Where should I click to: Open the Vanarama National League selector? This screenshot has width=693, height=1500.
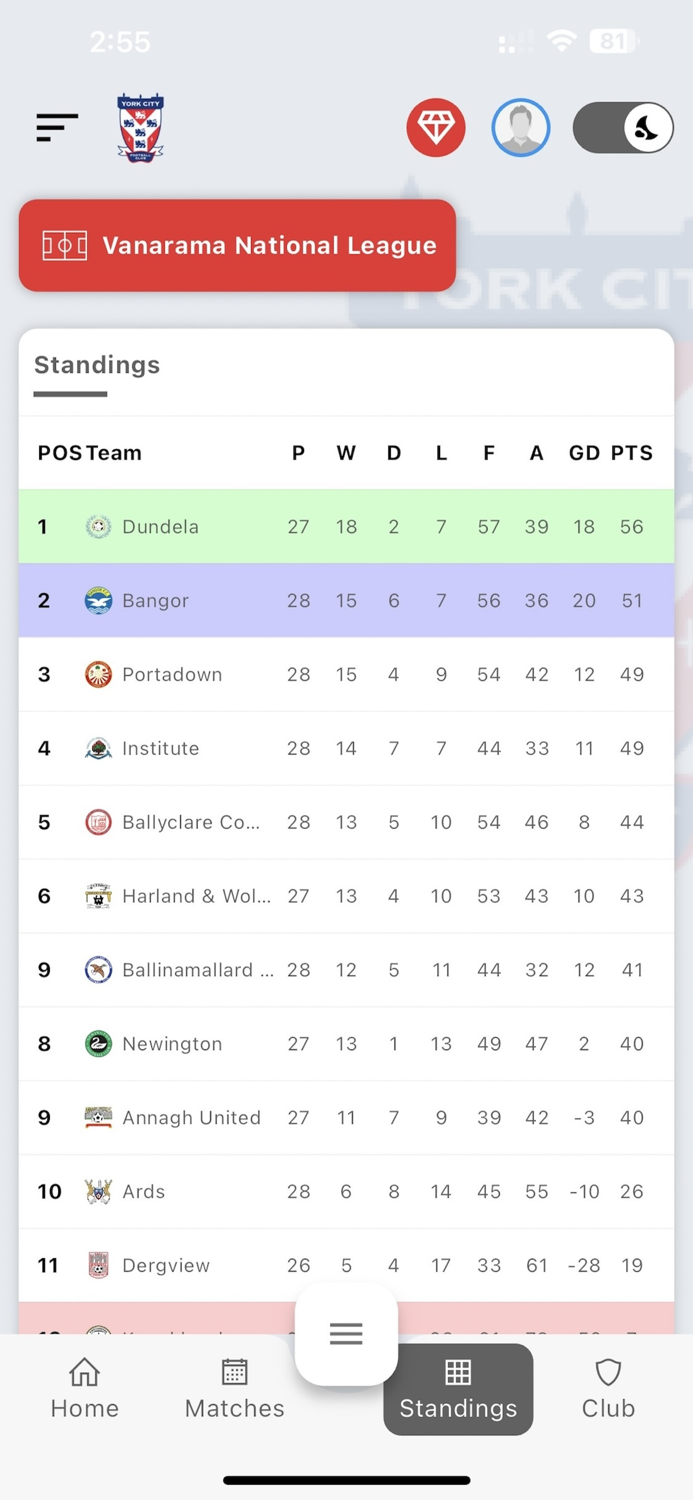[237, 245]
